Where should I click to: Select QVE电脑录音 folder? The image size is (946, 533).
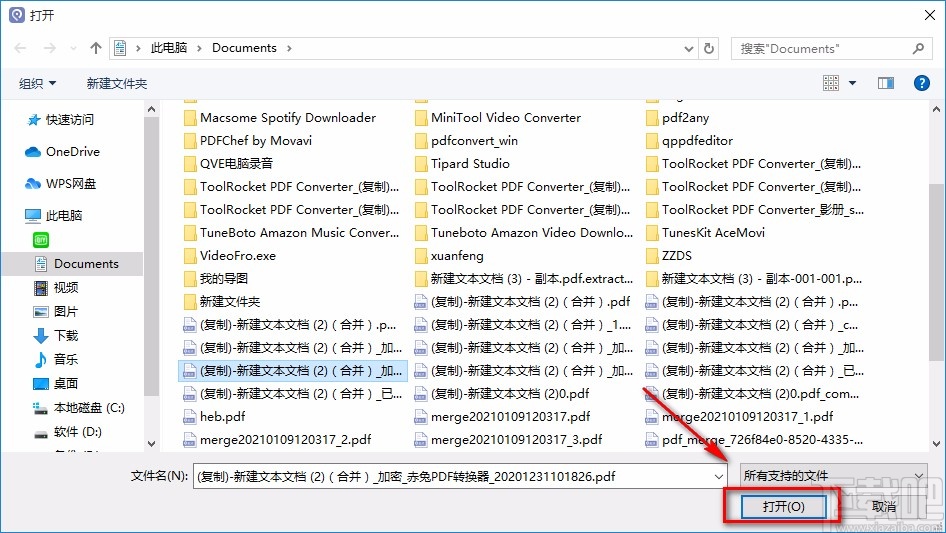pos(228,164)
